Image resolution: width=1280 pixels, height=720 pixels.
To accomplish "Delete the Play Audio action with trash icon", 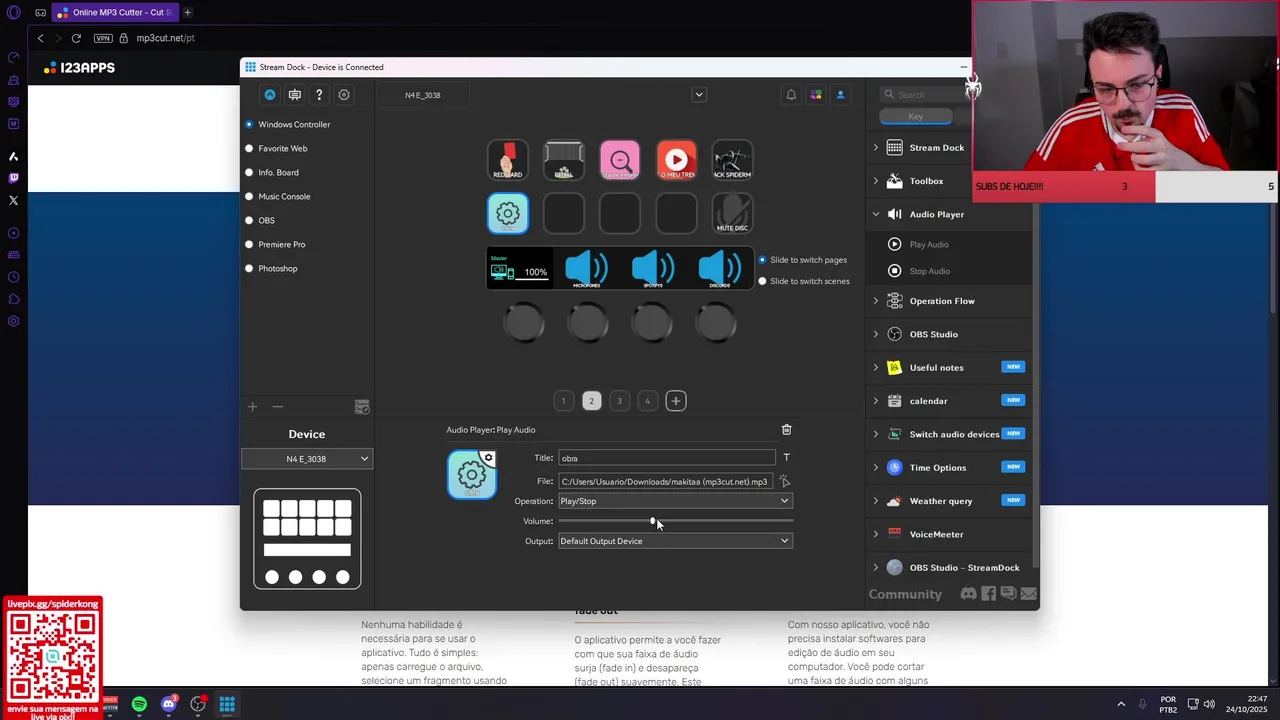I will [x=786, y=429].
